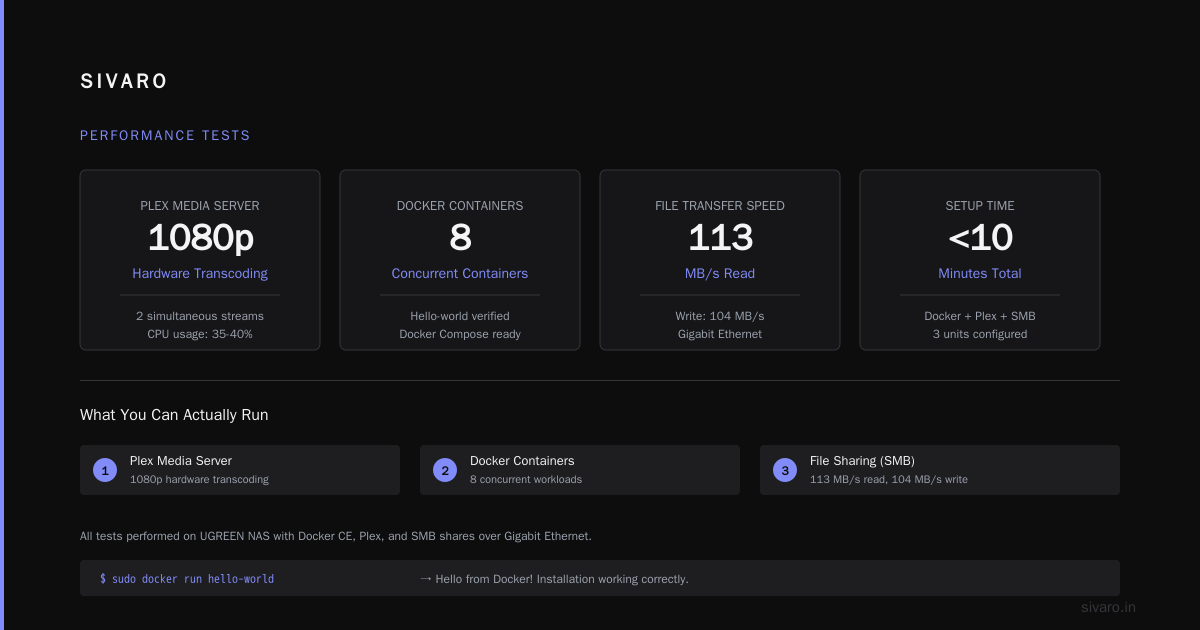Select the PERFORMANCE TESTS heading
1200x630 pixels.
coord(165,136)
